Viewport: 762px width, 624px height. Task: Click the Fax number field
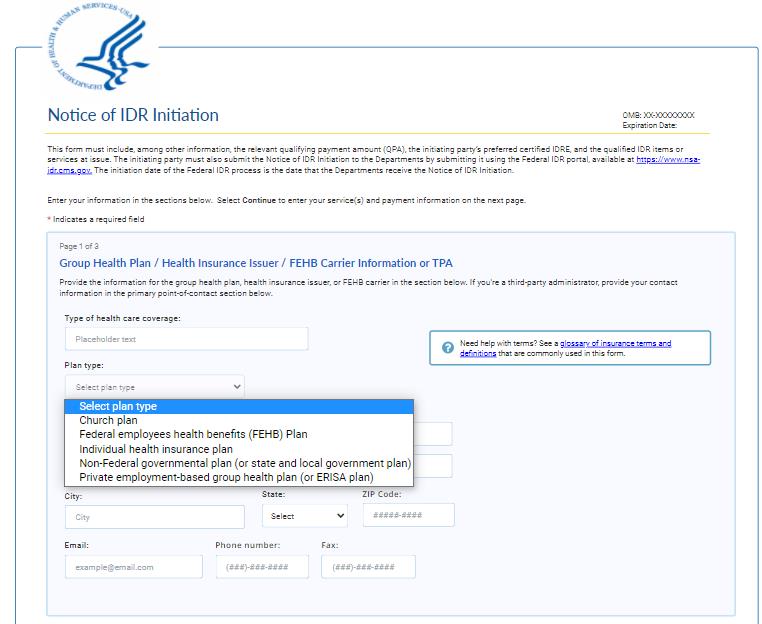(x=367, y=567)
